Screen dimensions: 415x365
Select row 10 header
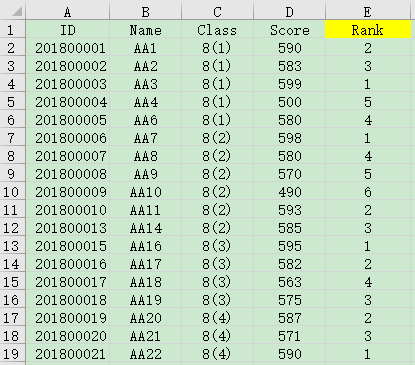pos(13,192)
